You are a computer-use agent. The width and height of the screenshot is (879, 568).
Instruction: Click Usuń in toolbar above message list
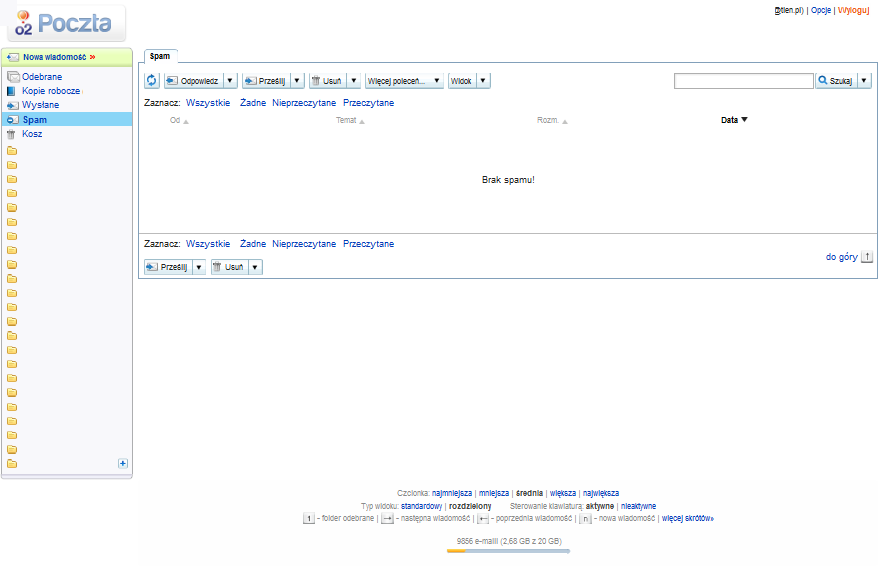(x=327, y=81)
